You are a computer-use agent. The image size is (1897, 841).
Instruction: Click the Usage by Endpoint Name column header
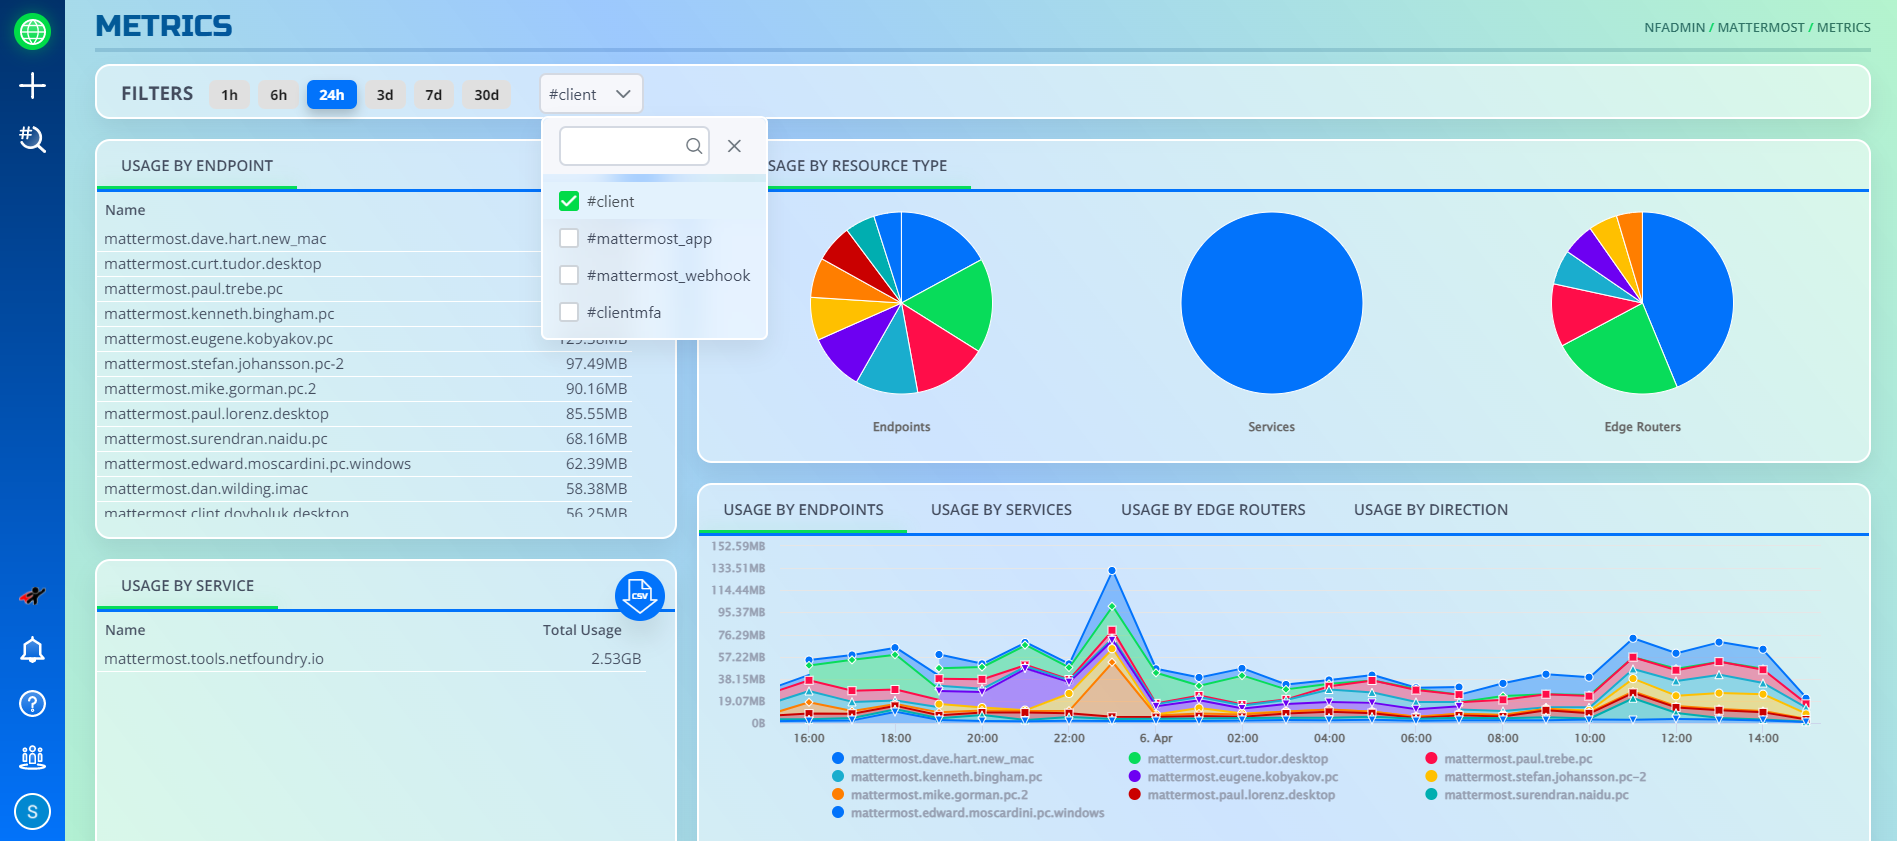pos(125,210)
